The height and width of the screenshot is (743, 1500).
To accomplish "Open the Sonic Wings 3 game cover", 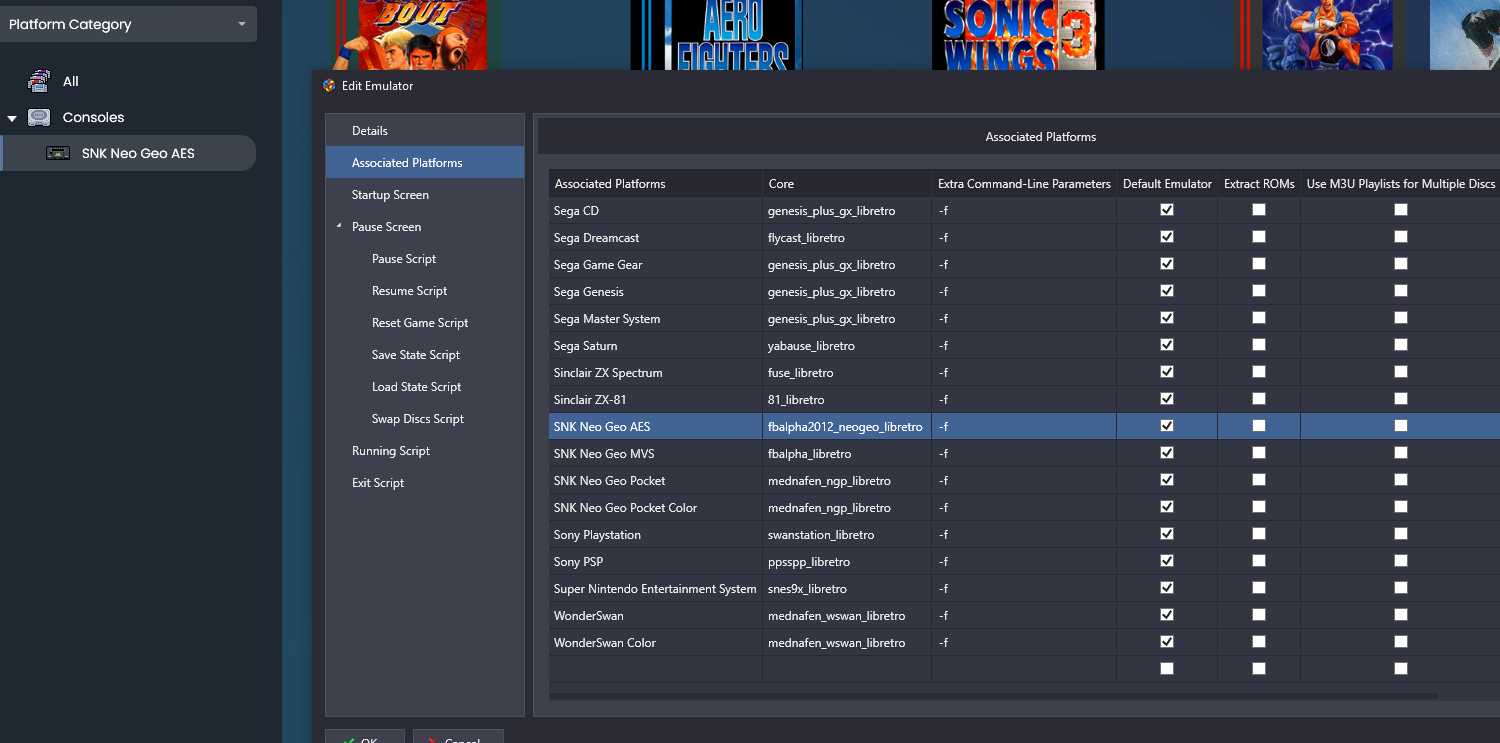I will click(x=1017, y=35).
